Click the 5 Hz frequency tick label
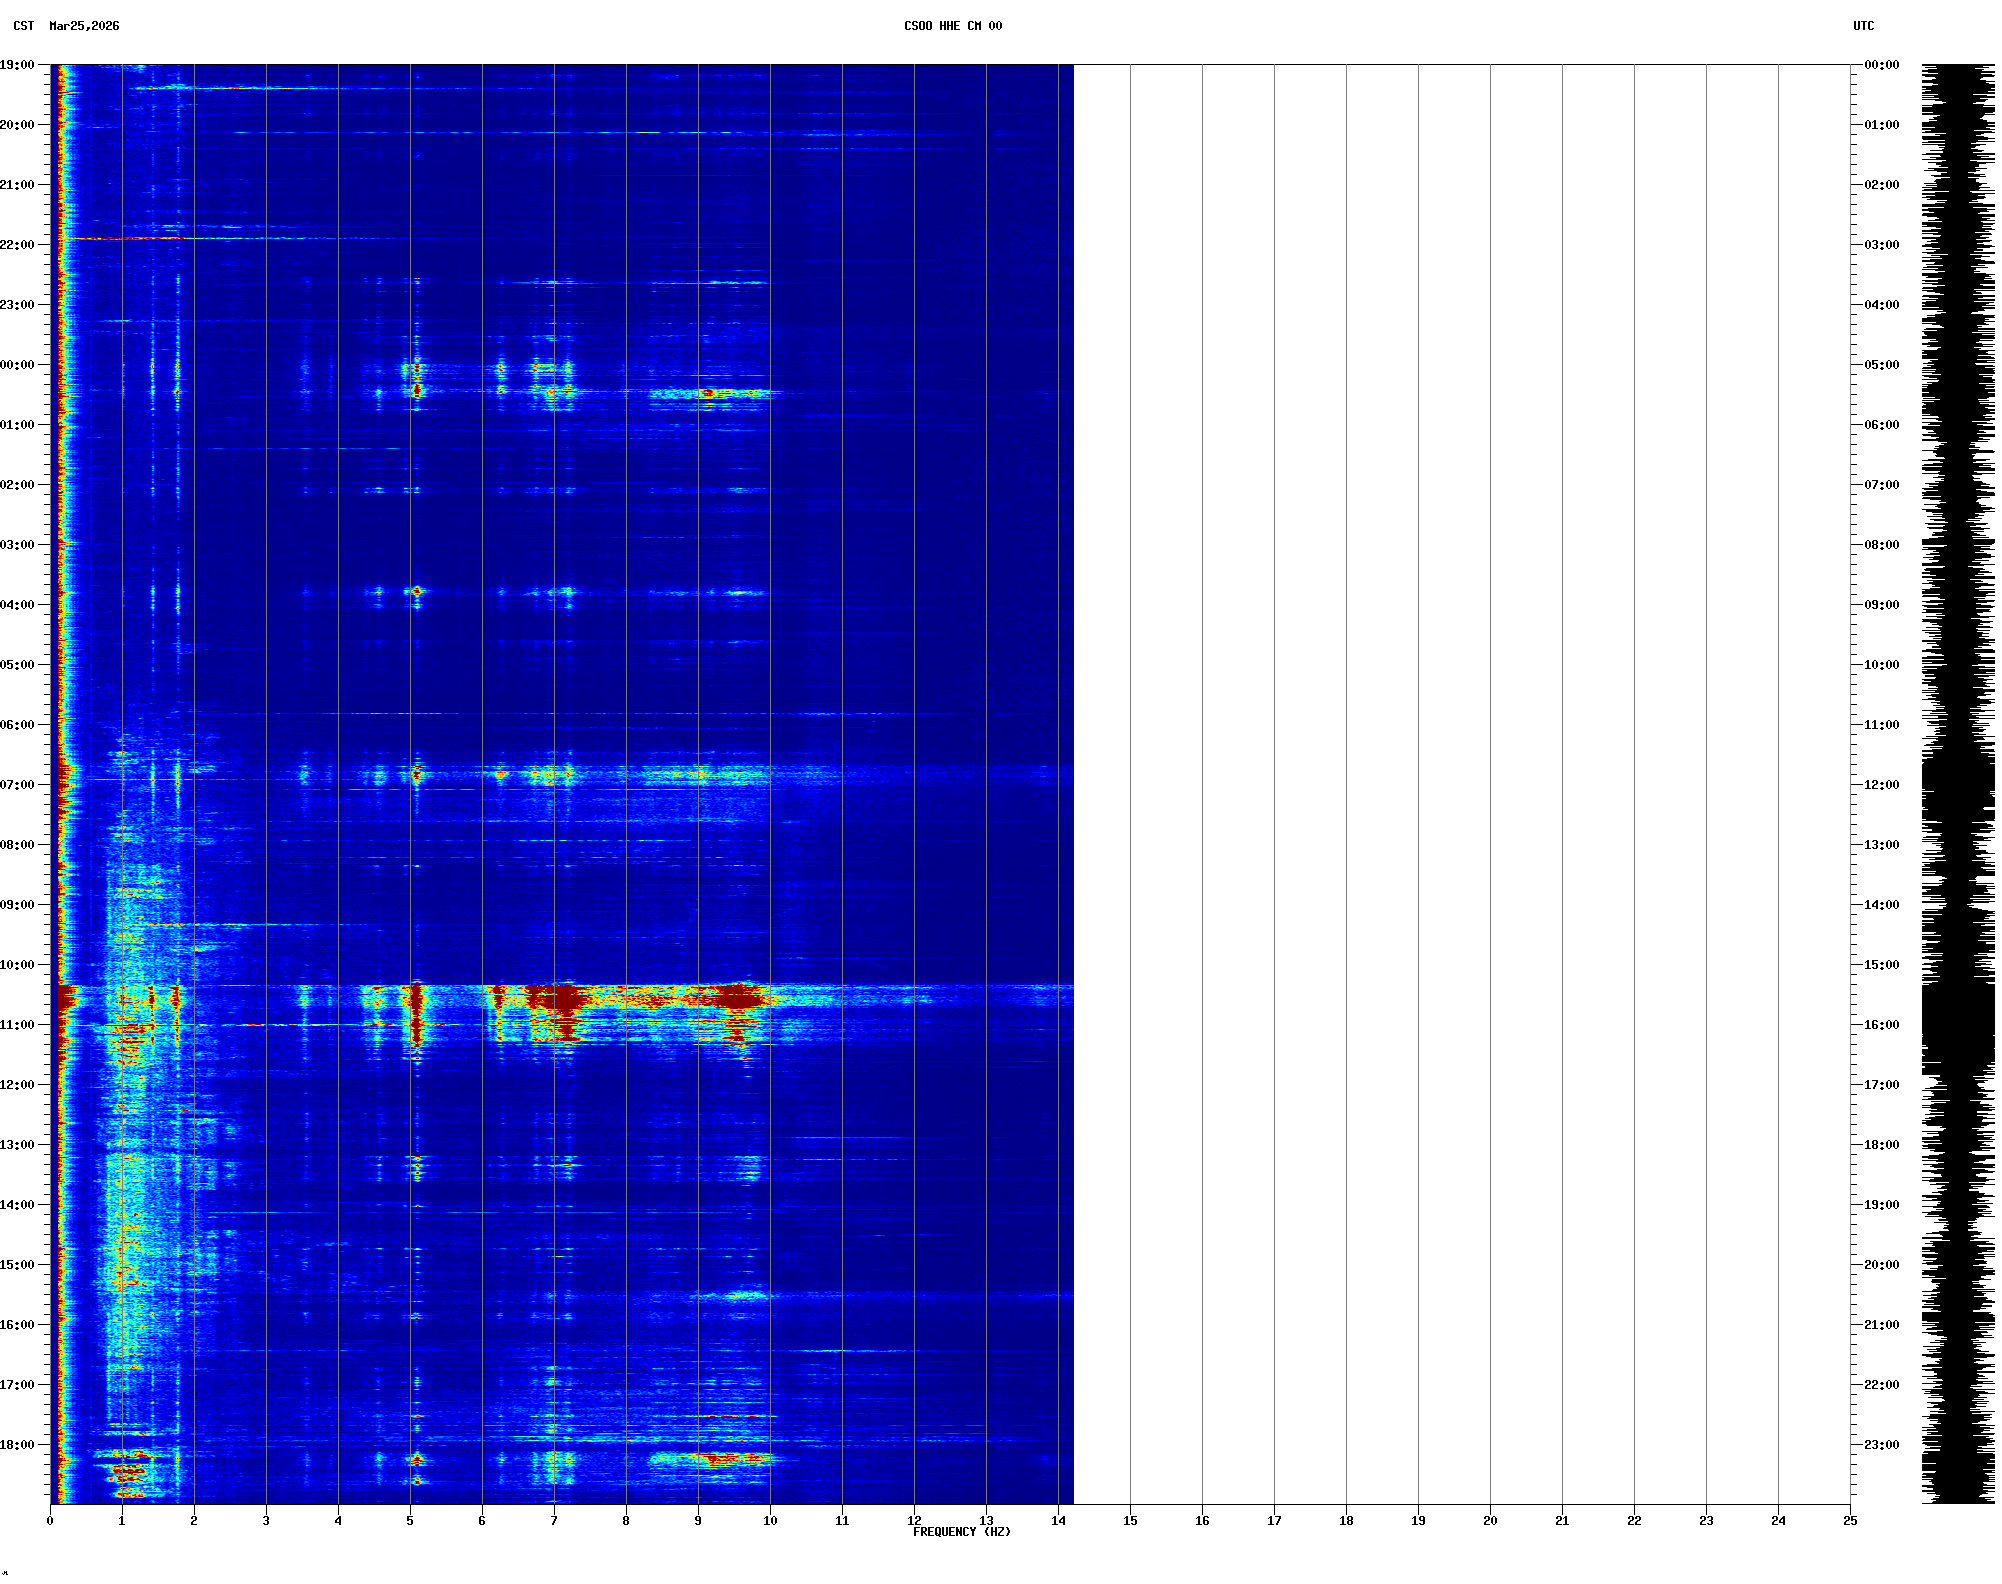2002x1584 pixels. click(410, 1521)
